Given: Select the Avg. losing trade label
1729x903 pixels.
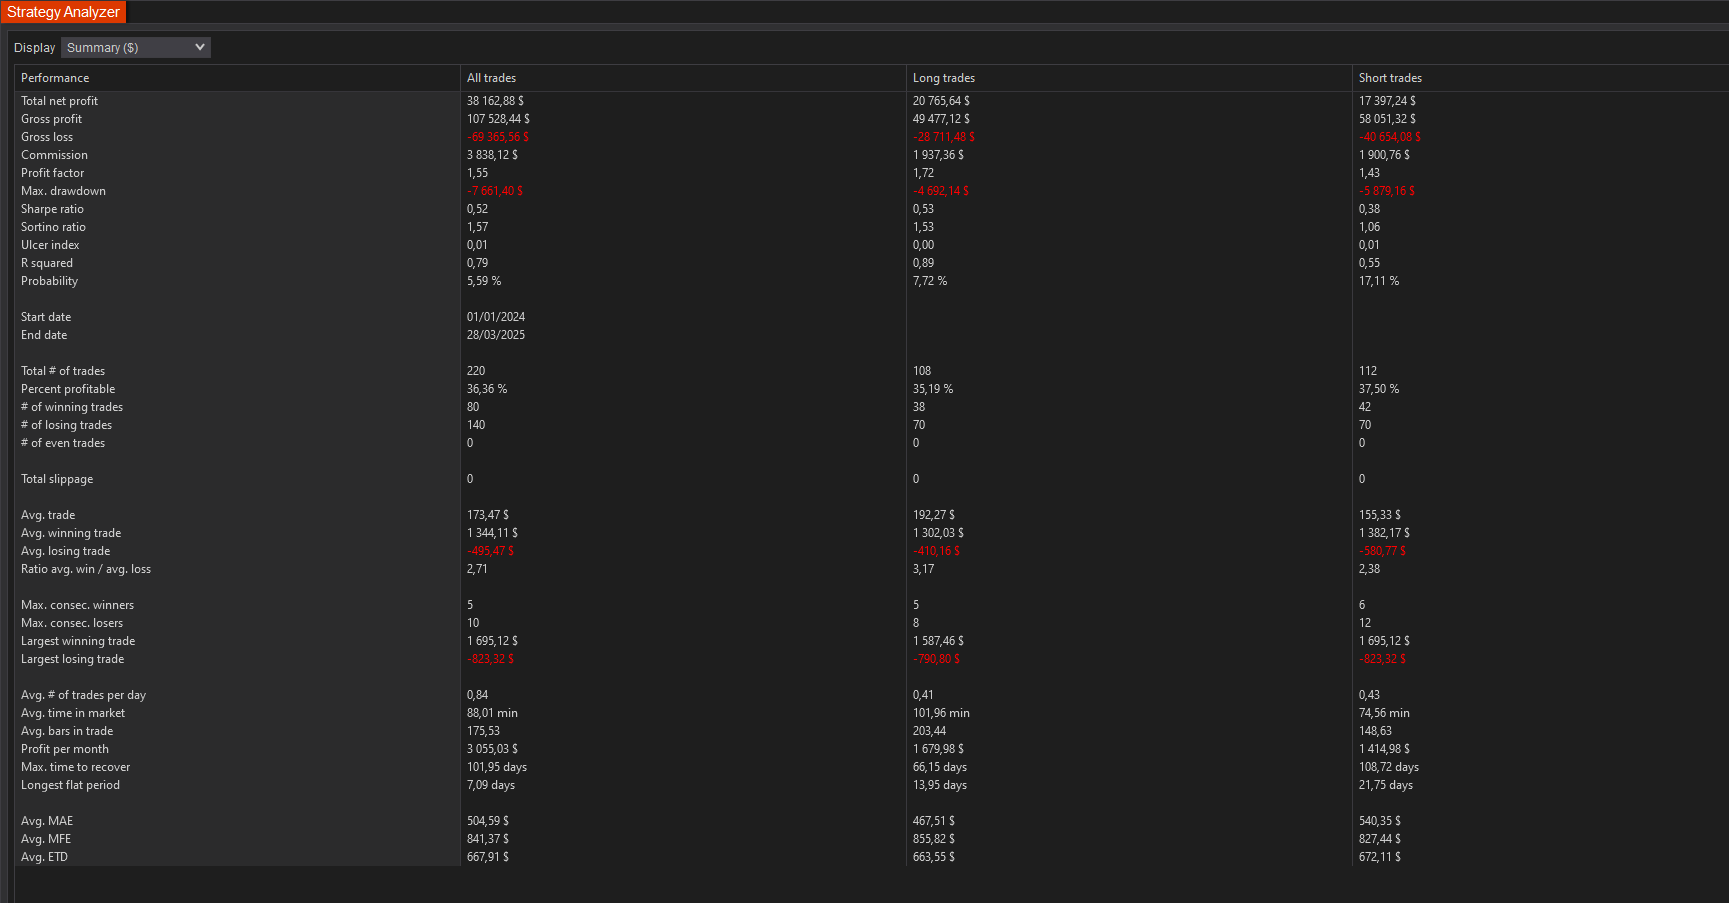Looking at the screenshot, I should pyautogui.click(x=65, y=551).
